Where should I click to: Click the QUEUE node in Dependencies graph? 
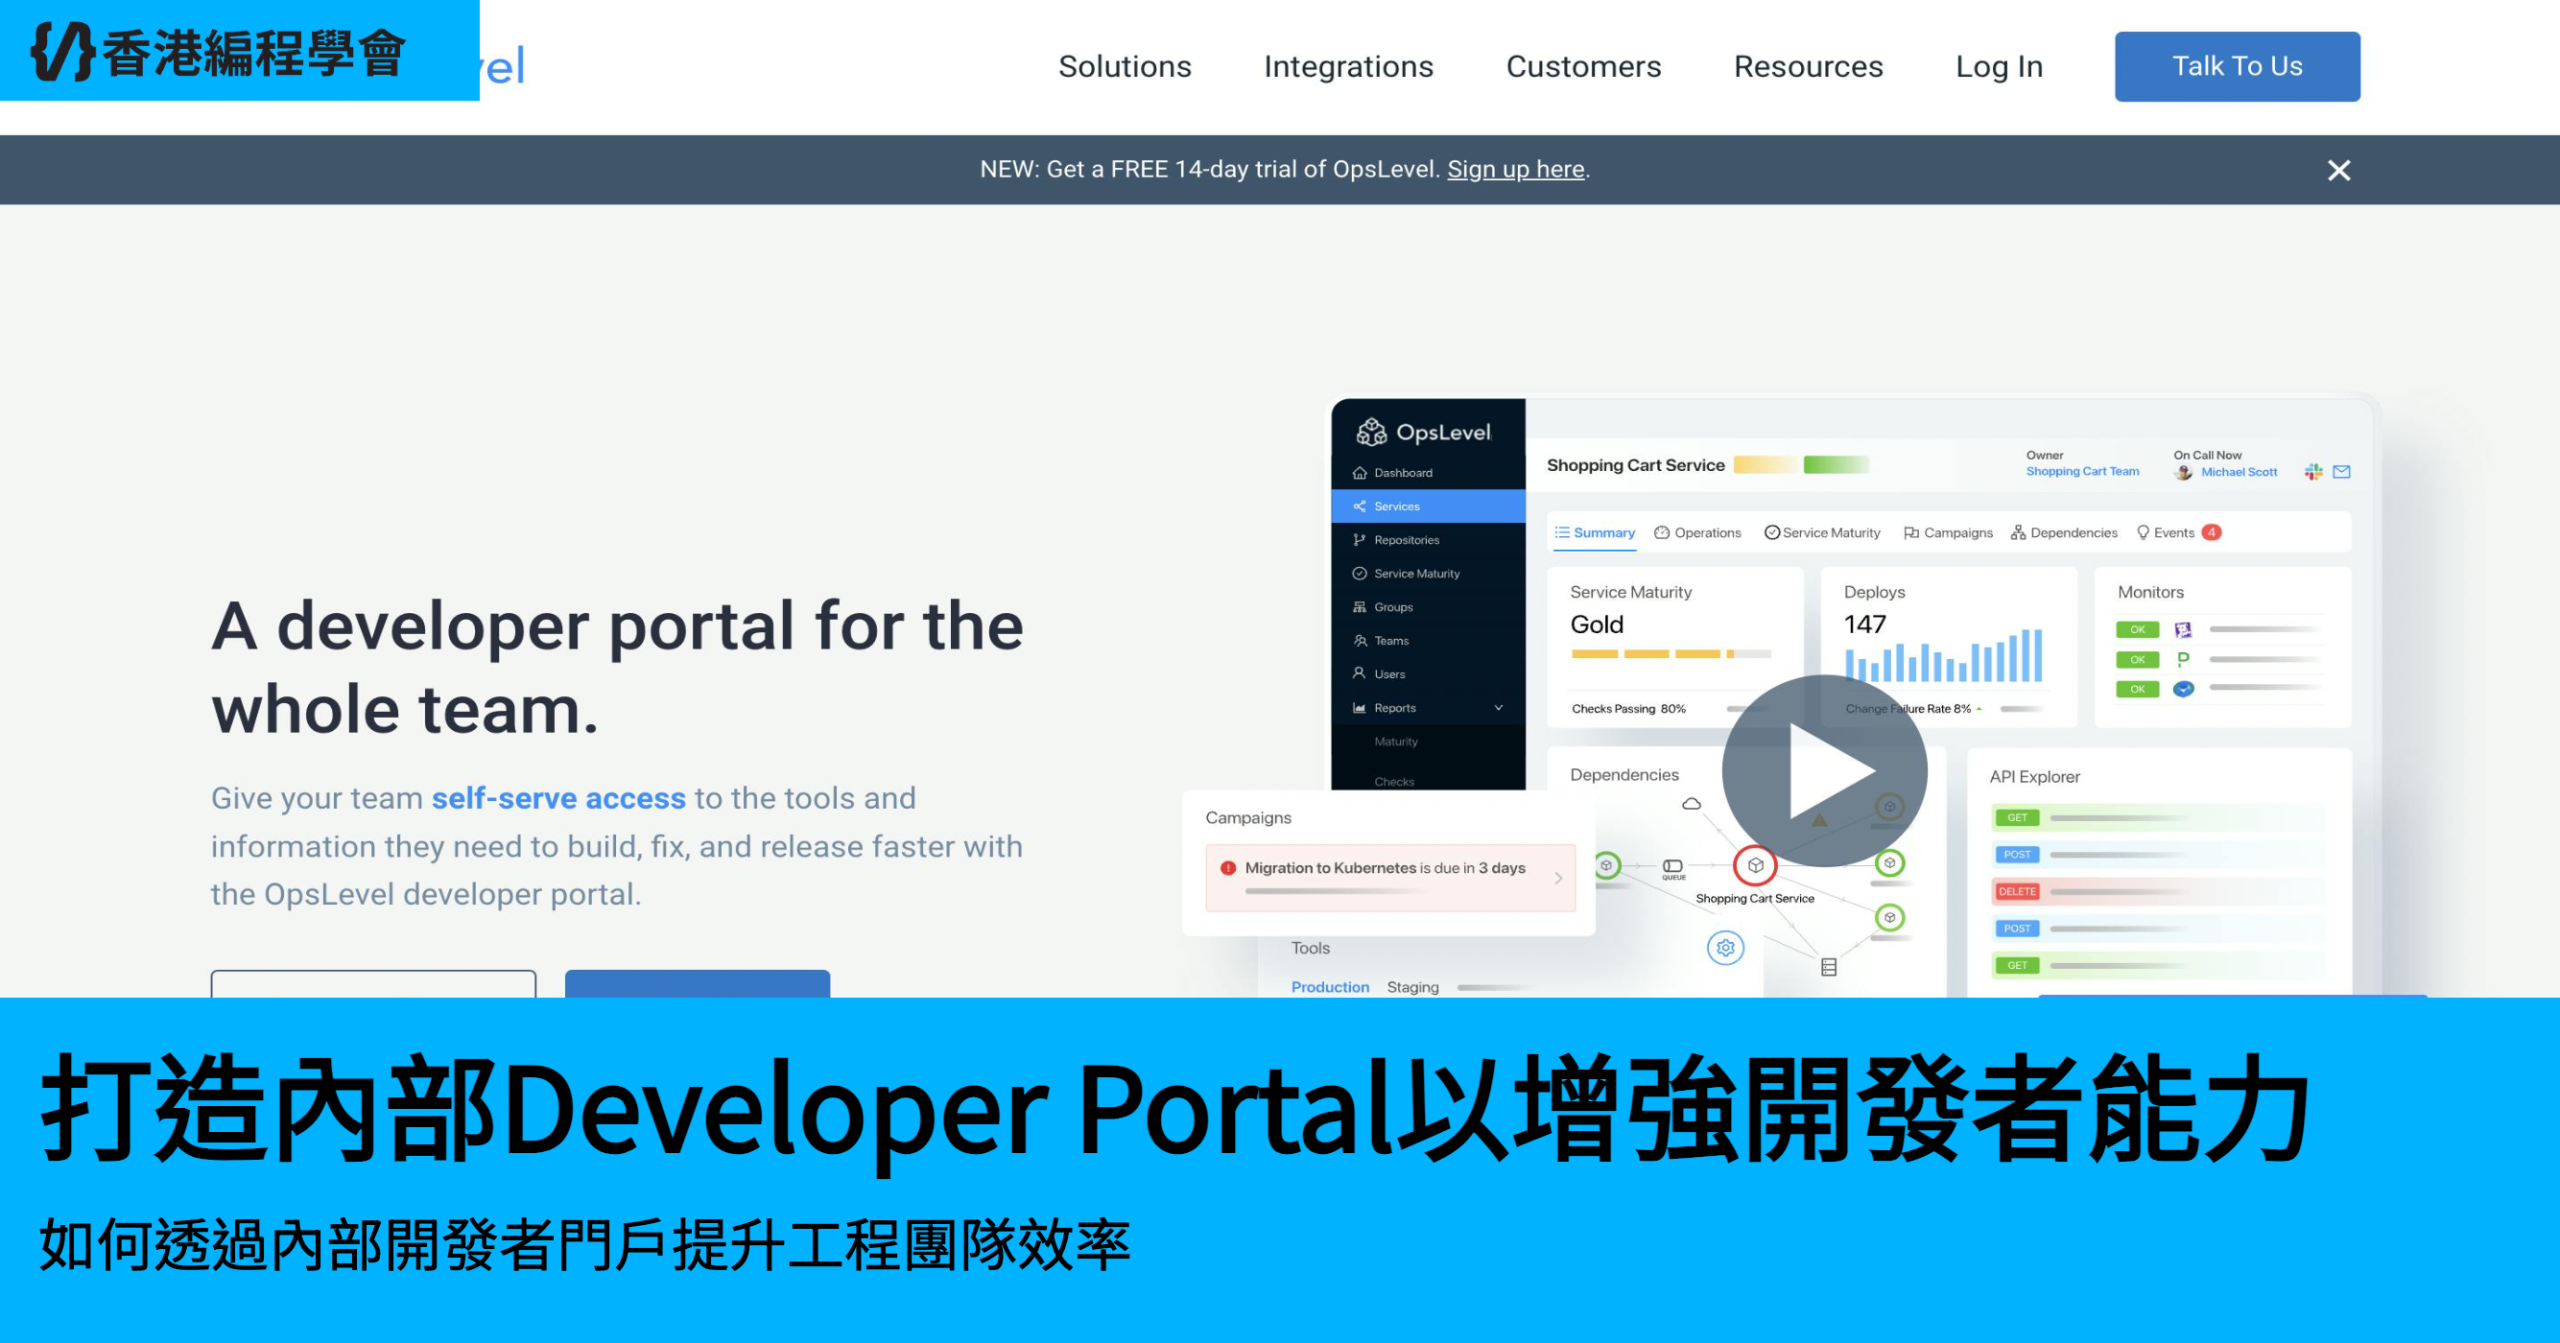1672,868
